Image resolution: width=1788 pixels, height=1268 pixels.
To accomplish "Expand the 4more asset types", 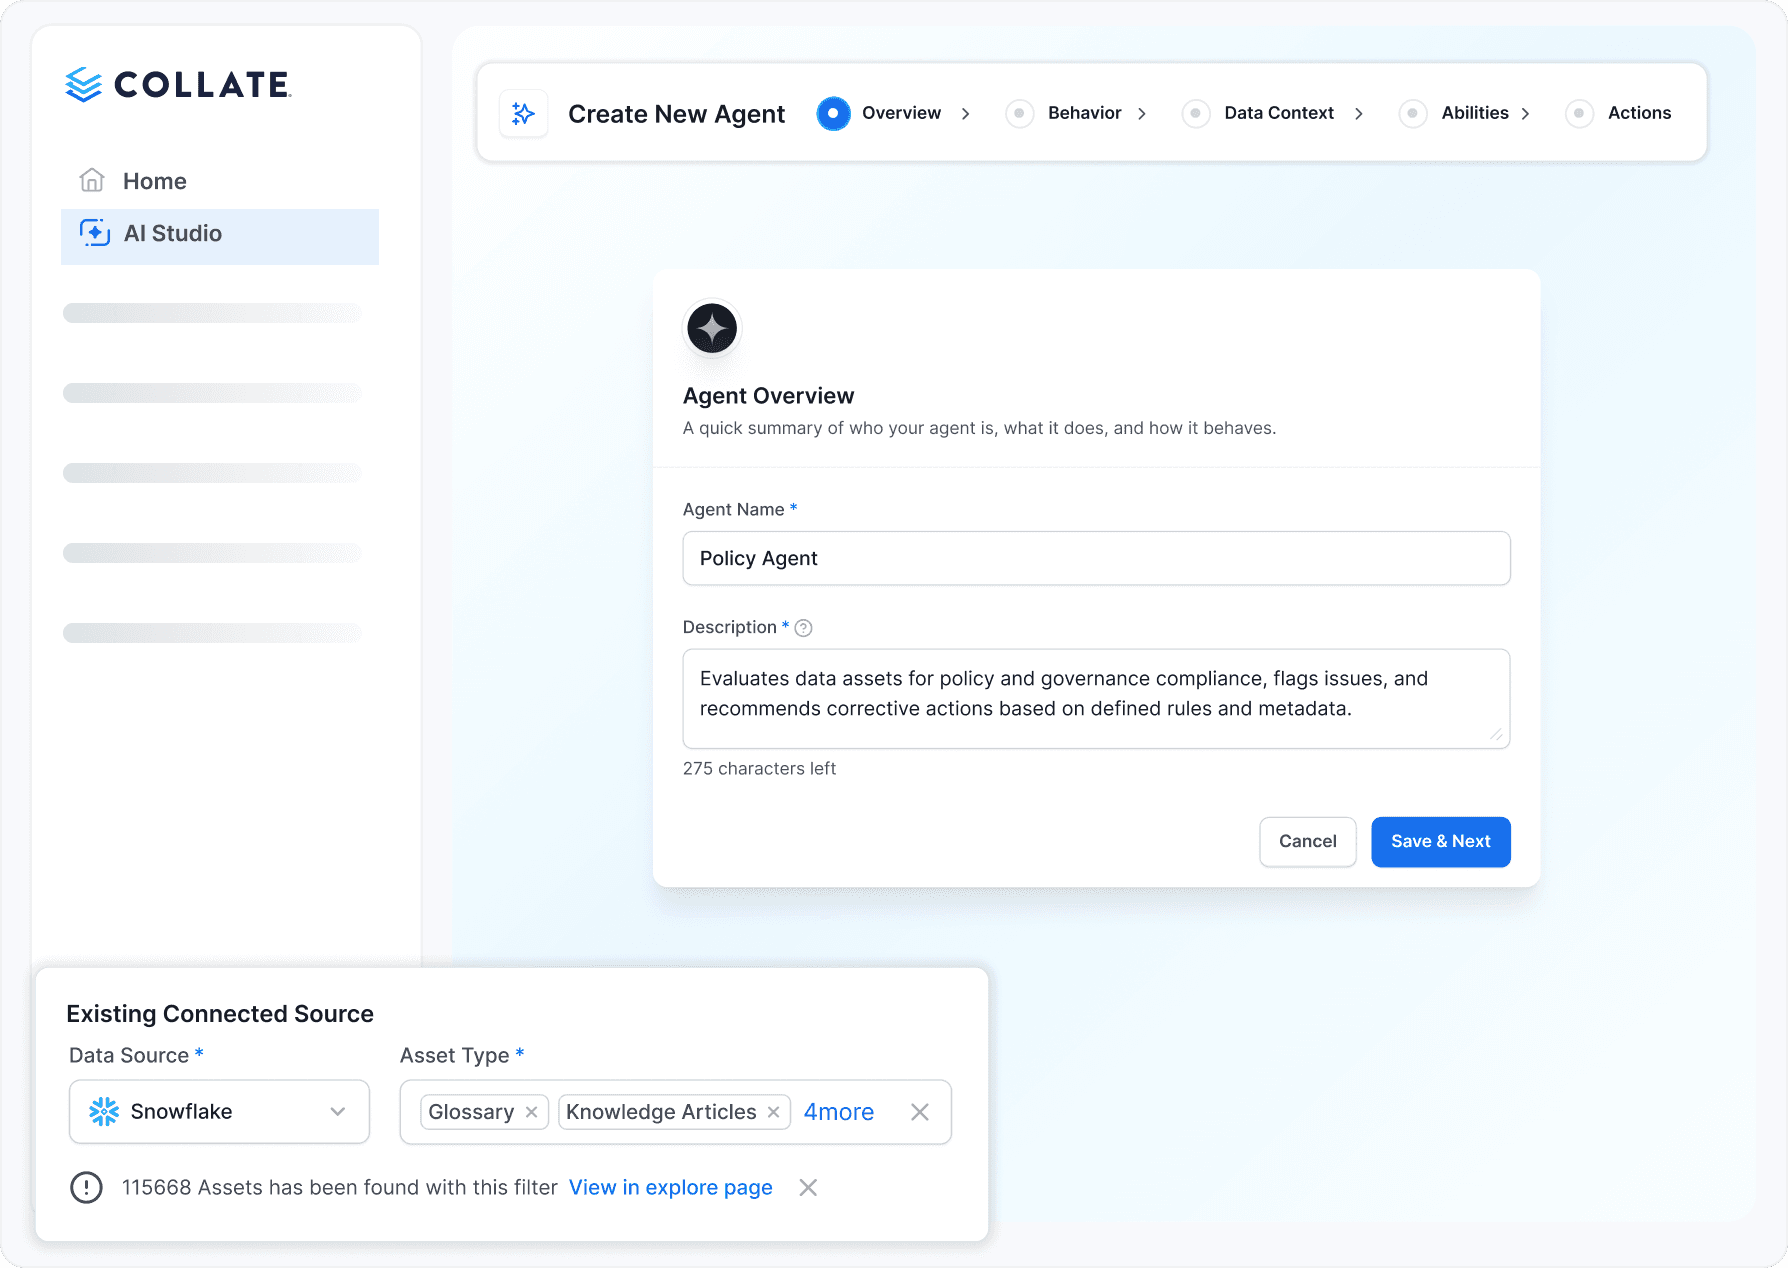I will click(839, 1112).
